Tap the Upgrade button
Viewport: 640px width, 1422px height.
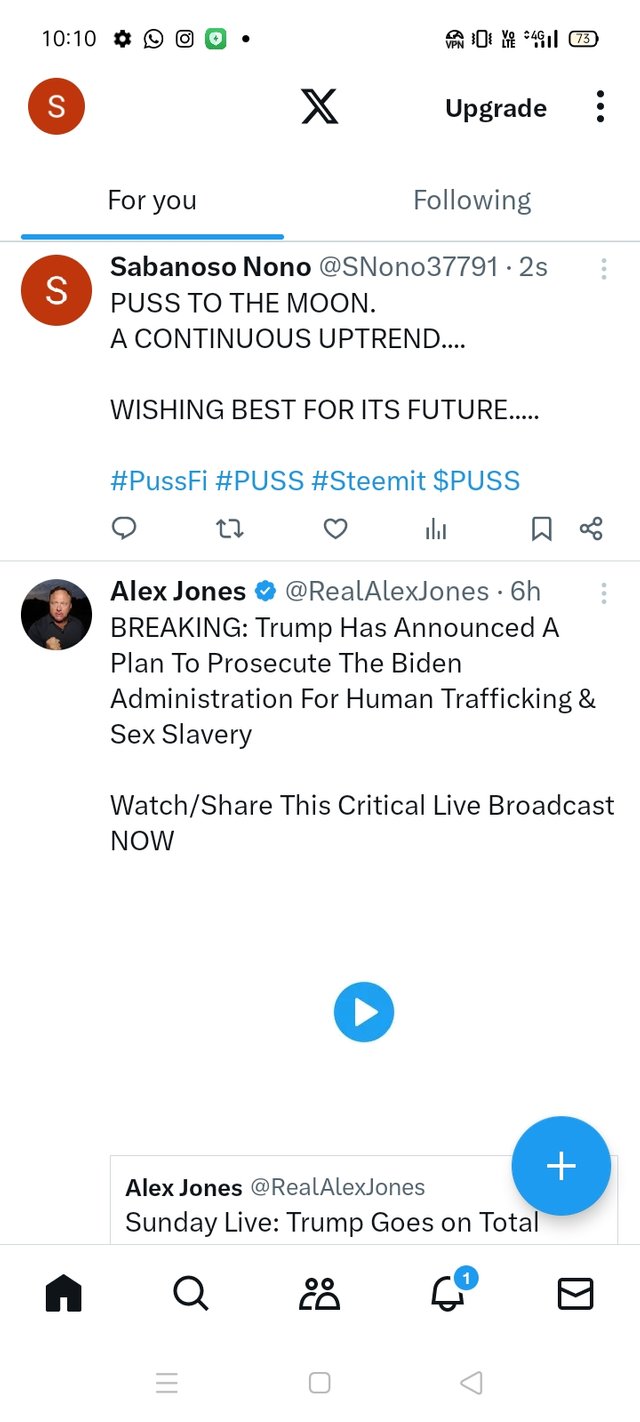point(496,108)
